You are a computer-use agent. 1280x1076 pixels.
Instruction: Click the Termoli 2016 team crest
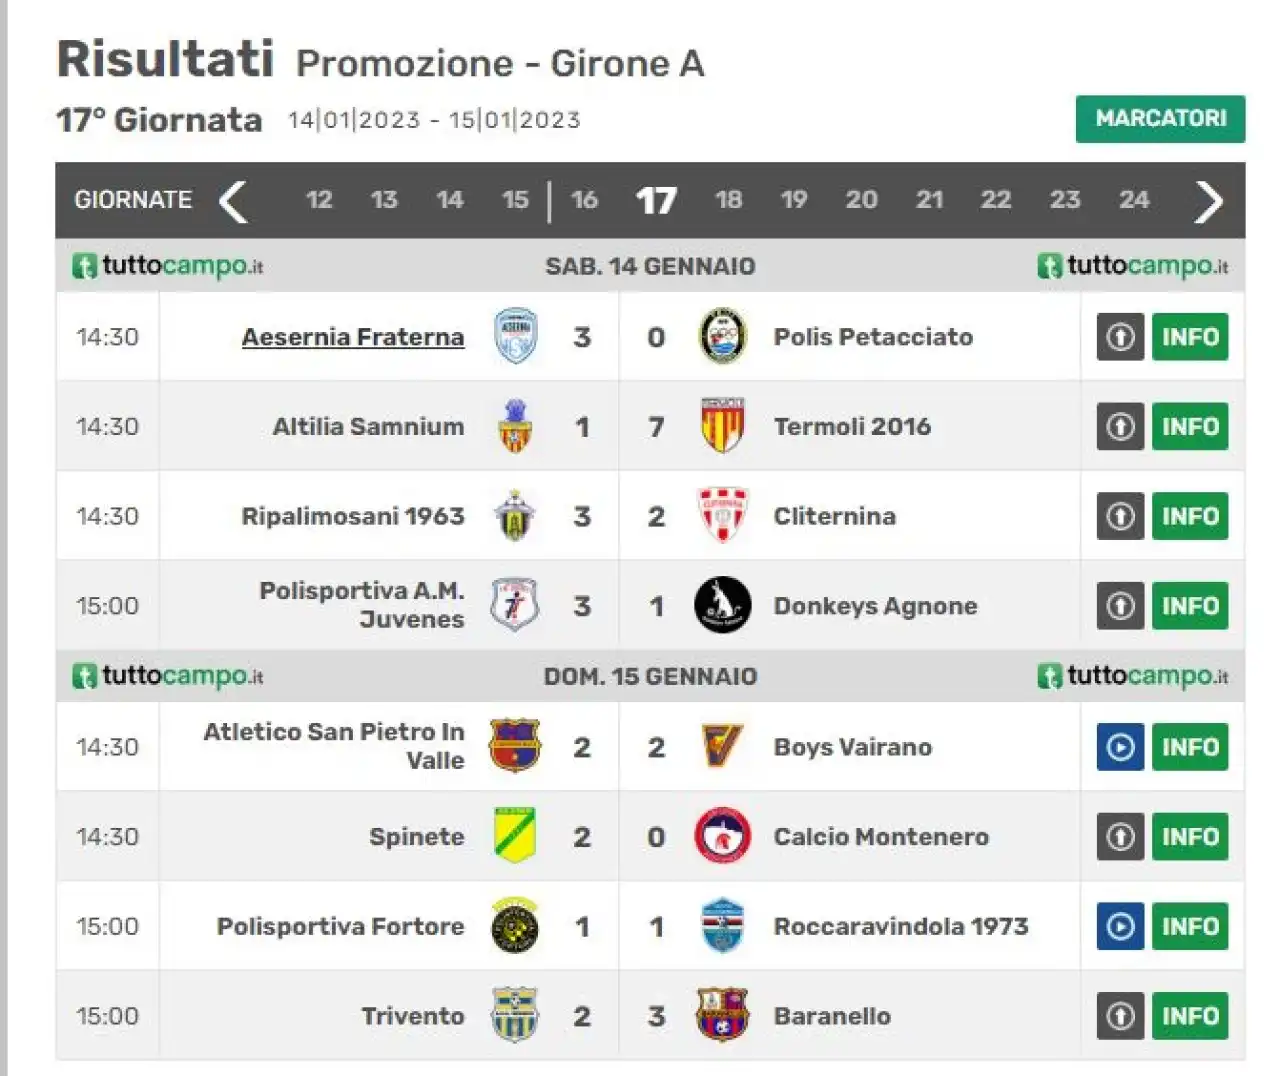tap(721, 425)
